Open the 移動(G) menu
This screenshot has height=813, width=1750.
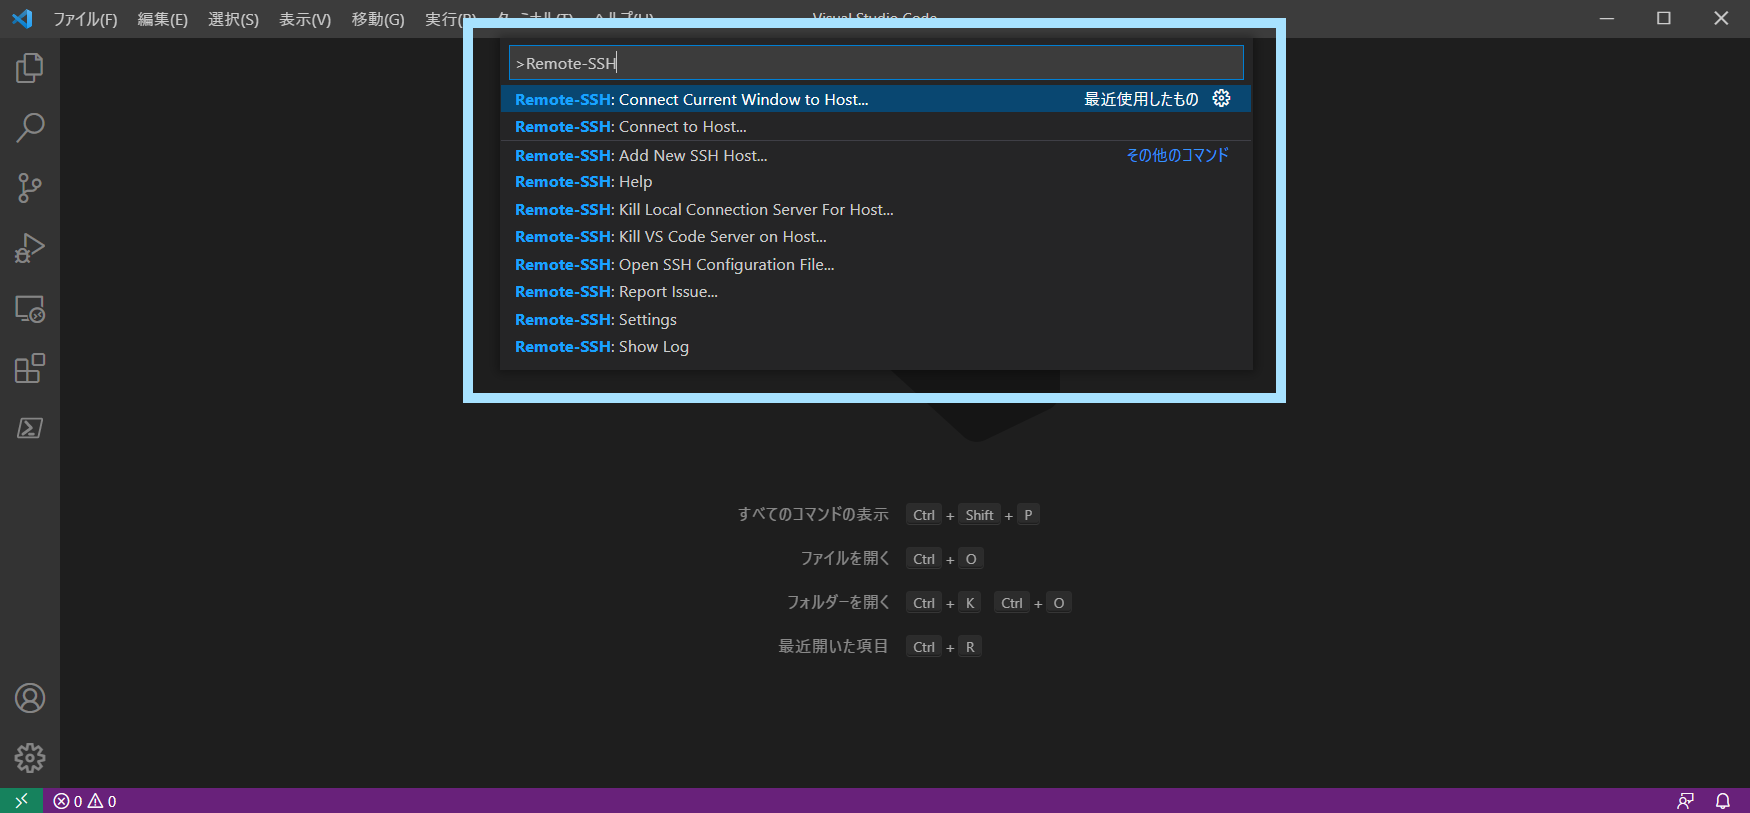[x=378, y=19]
